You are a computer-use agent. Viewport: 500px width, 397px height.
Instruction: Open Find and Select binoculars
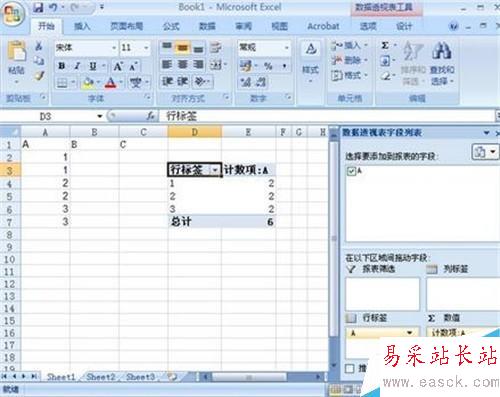click(442, 51)
